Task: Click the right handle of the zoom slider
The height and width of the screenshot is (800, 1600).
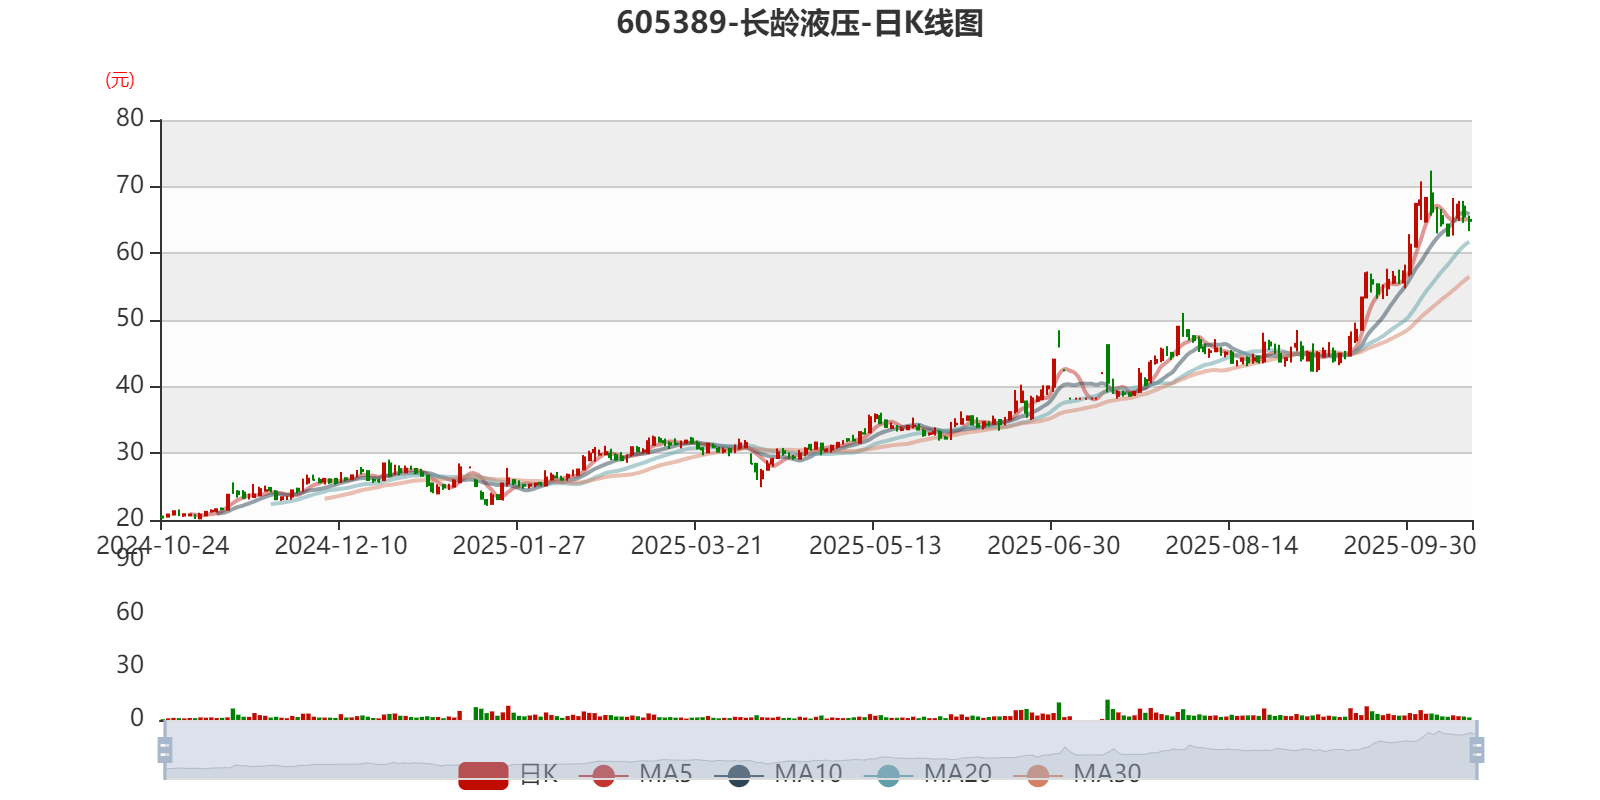Action: [1477, 750]
